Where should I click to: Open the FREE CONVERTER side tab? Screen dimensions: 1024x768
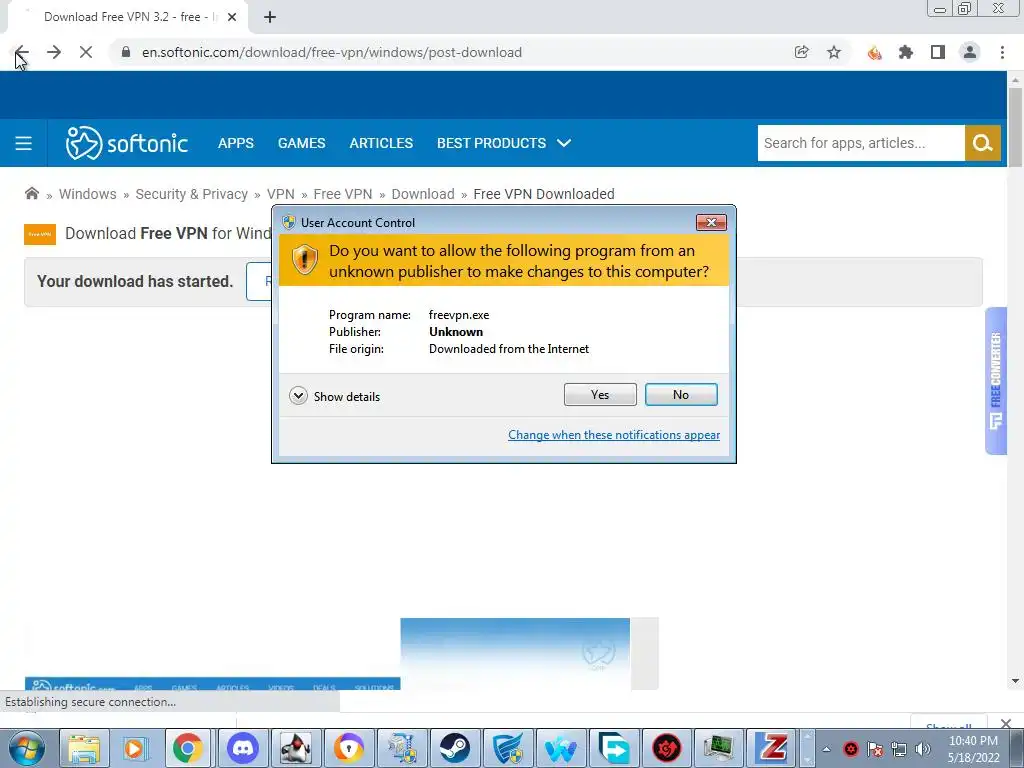(x=995, y=381)
